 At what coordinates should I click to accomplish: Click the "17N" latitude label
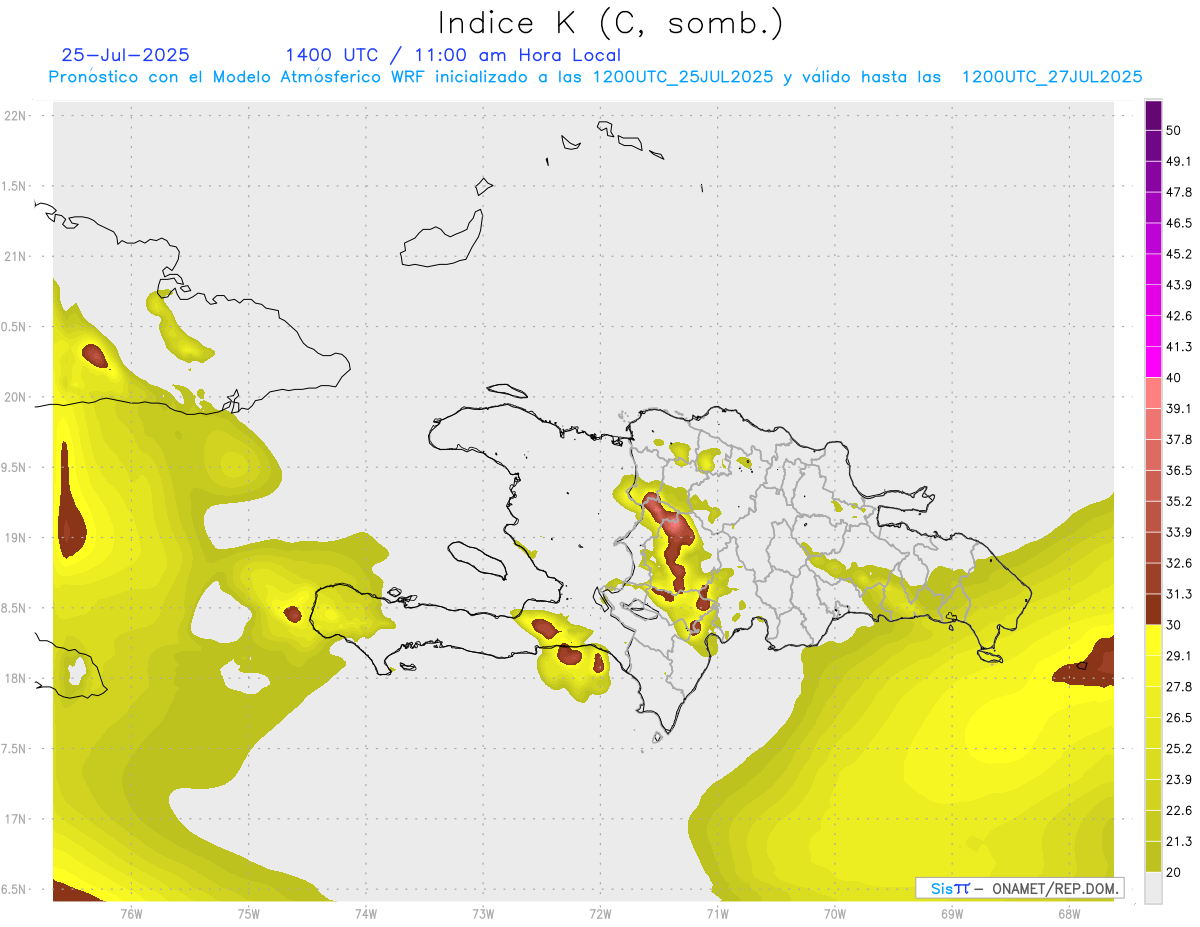(16, 819)
